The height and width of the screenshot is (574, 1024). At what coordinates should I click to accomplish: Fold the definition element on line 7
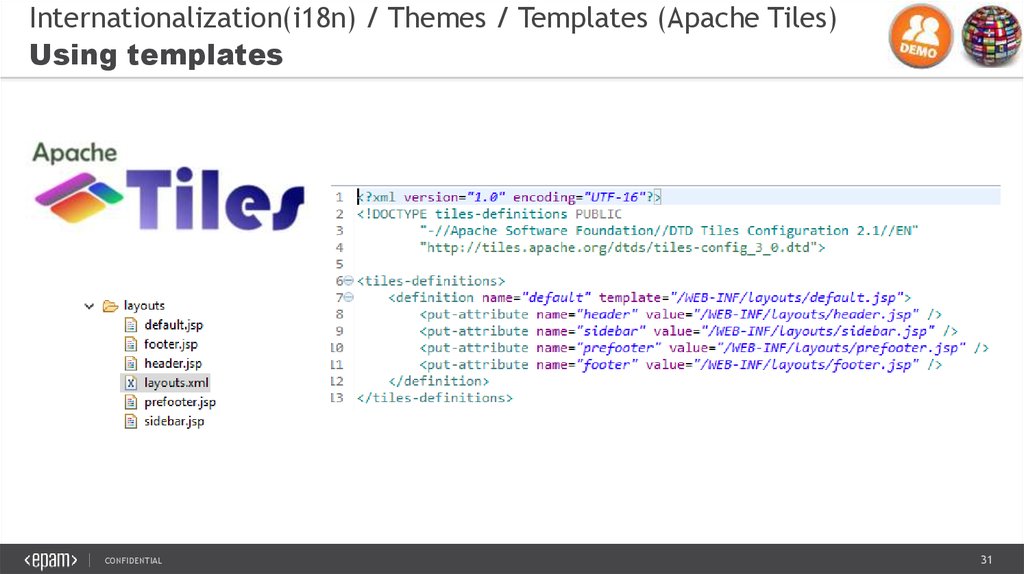[348, 298]
